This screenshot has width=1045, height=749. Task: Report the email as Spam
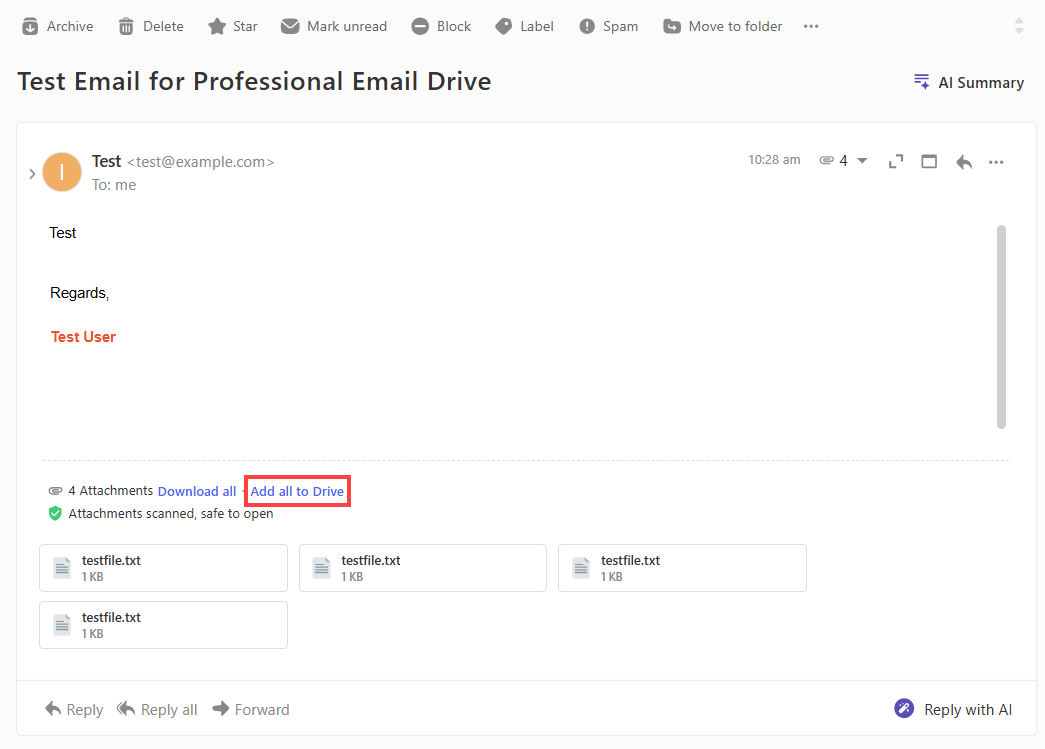608,27
